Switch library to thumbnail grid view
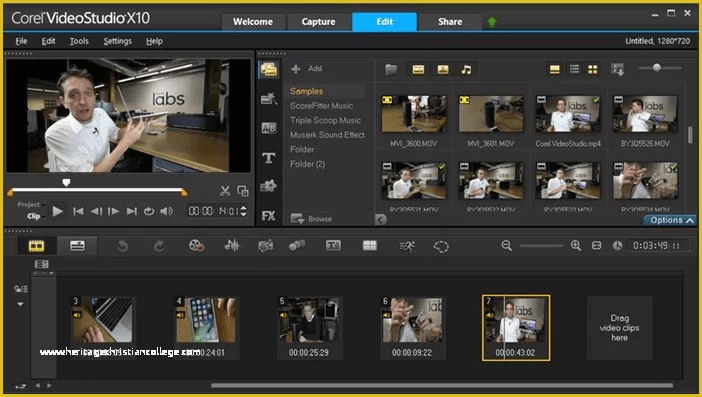 (593, 69)
